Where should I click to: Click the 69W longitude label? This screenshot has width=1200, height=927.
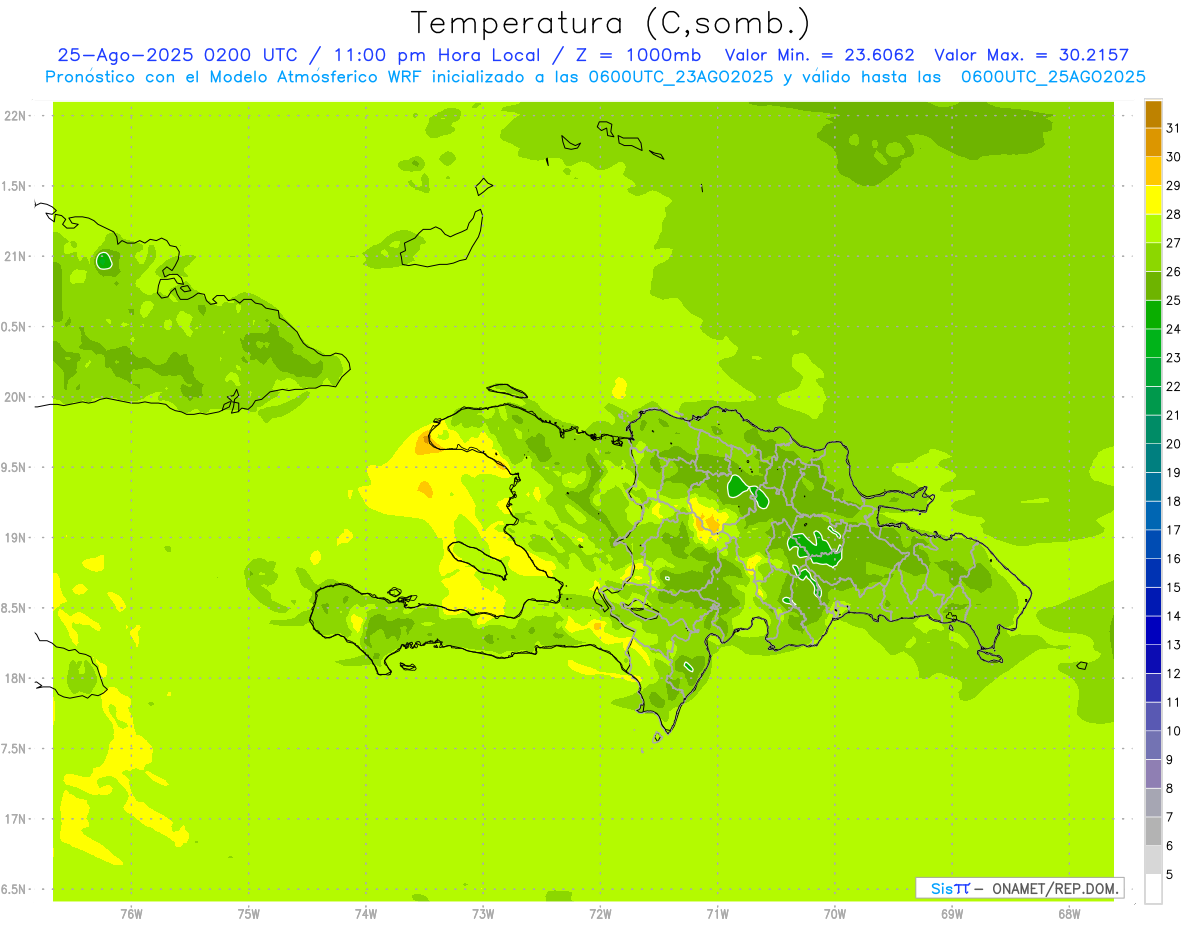pyautogui.click(x=952, y=913)
